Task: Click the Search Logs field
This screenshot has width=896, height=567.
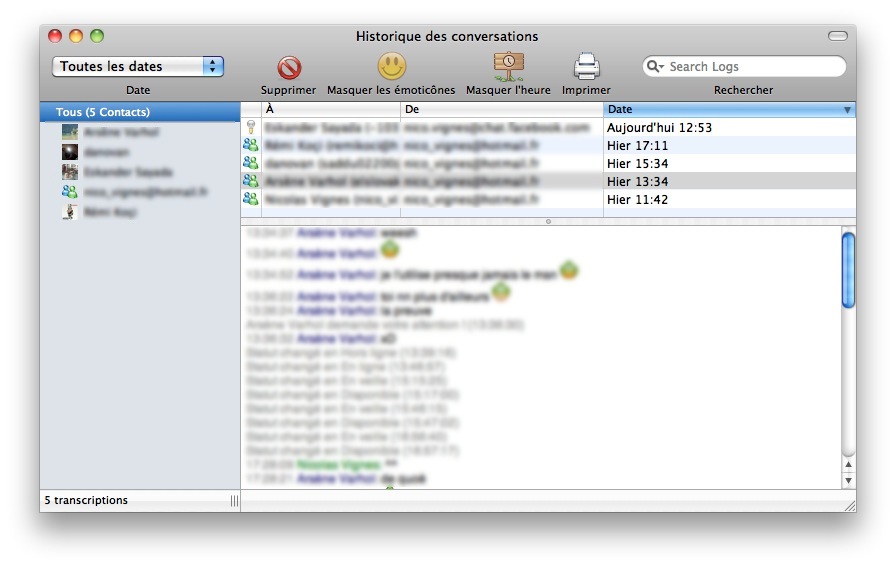Action: (750, 67)
